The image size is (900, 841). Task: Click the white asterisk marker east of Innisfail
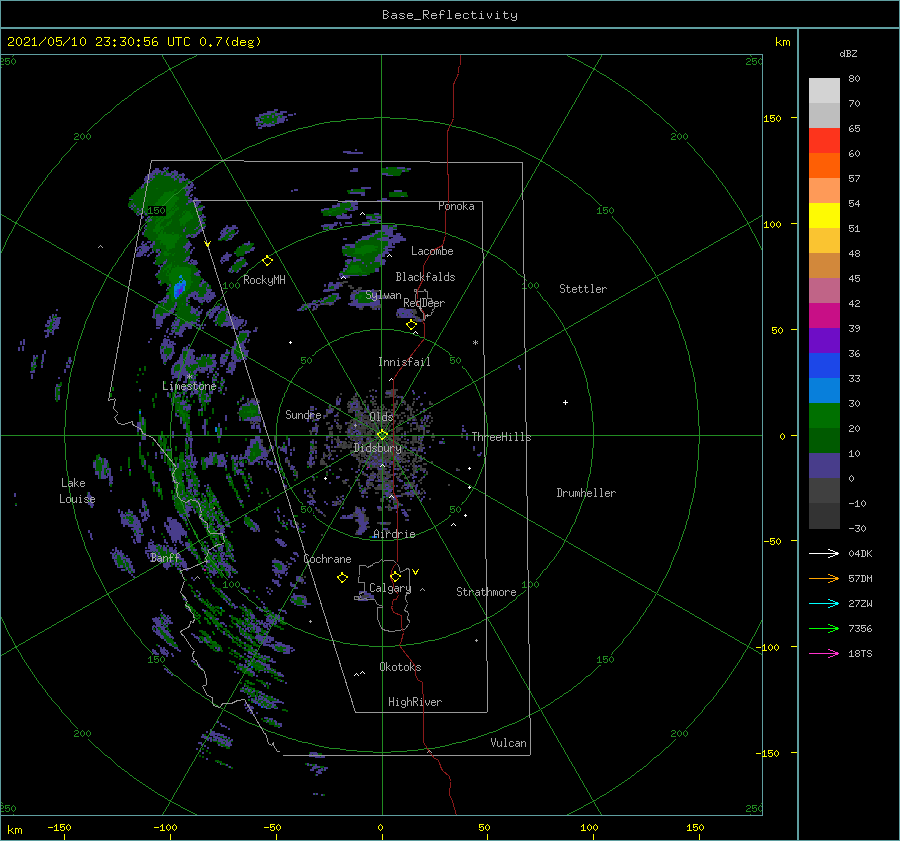pyautogui.click(x=475, y=343)
